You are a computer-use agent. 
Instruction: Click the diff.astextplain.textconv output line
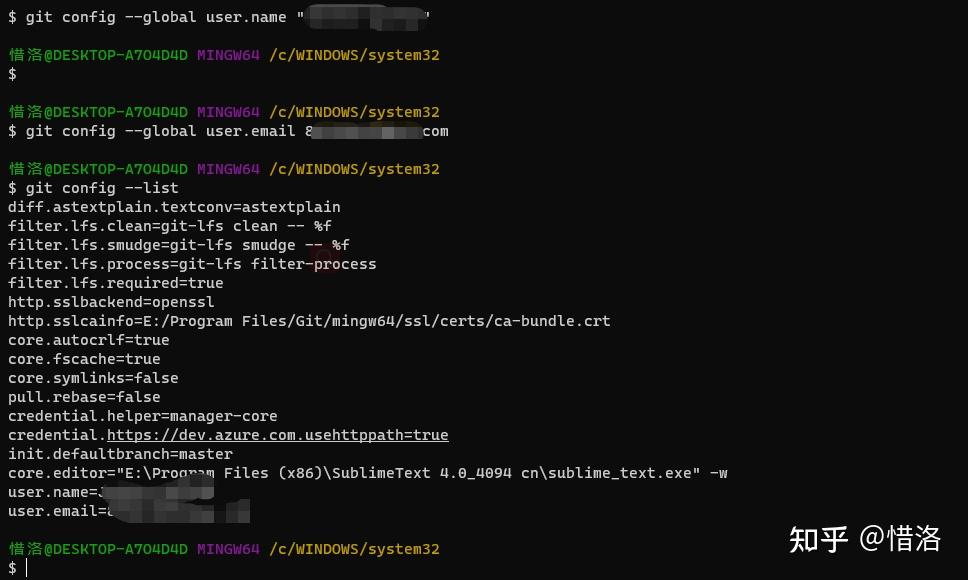pyautogui.click(x=174, y=207)
